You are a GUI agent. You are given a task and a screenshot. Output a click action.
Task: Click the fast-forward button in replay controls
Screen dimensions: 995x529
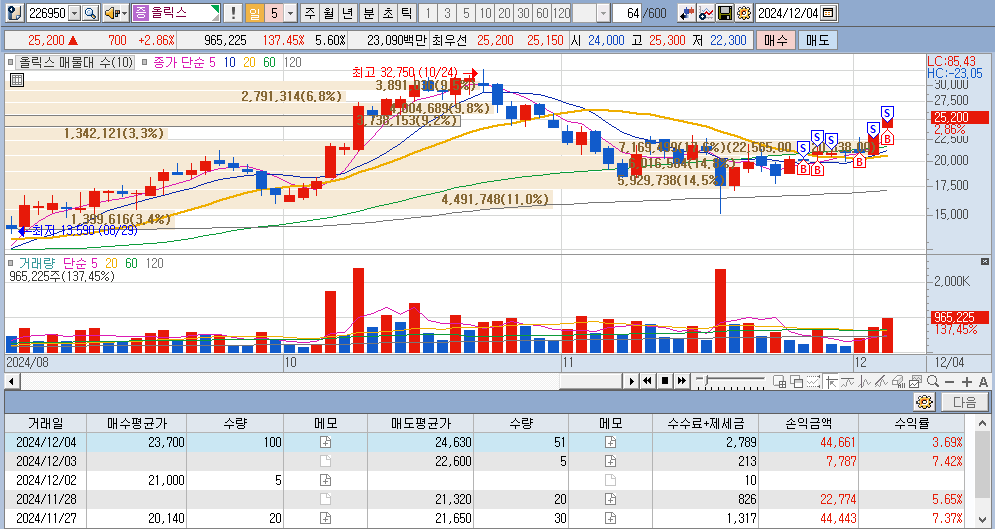(x=682, y=381)
